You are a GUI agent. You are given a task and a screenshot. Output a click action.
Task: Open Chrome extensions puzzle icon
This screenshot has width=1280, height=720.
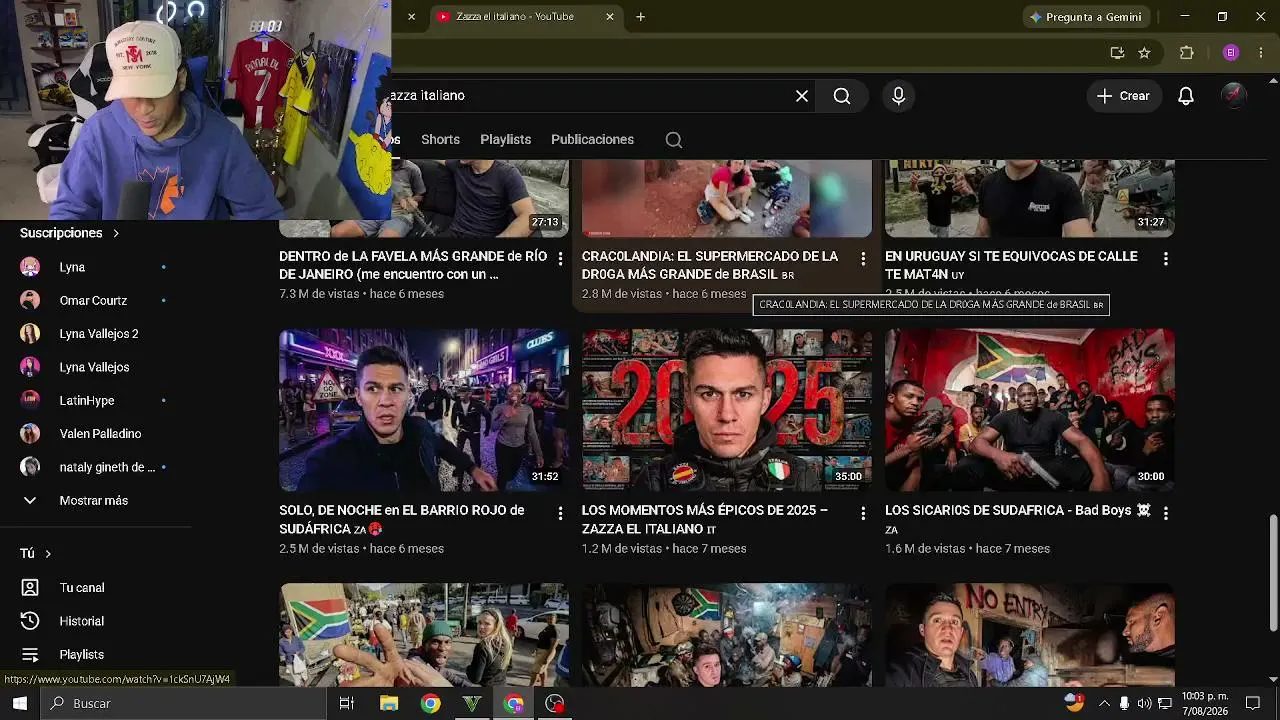coord(1187,53)
